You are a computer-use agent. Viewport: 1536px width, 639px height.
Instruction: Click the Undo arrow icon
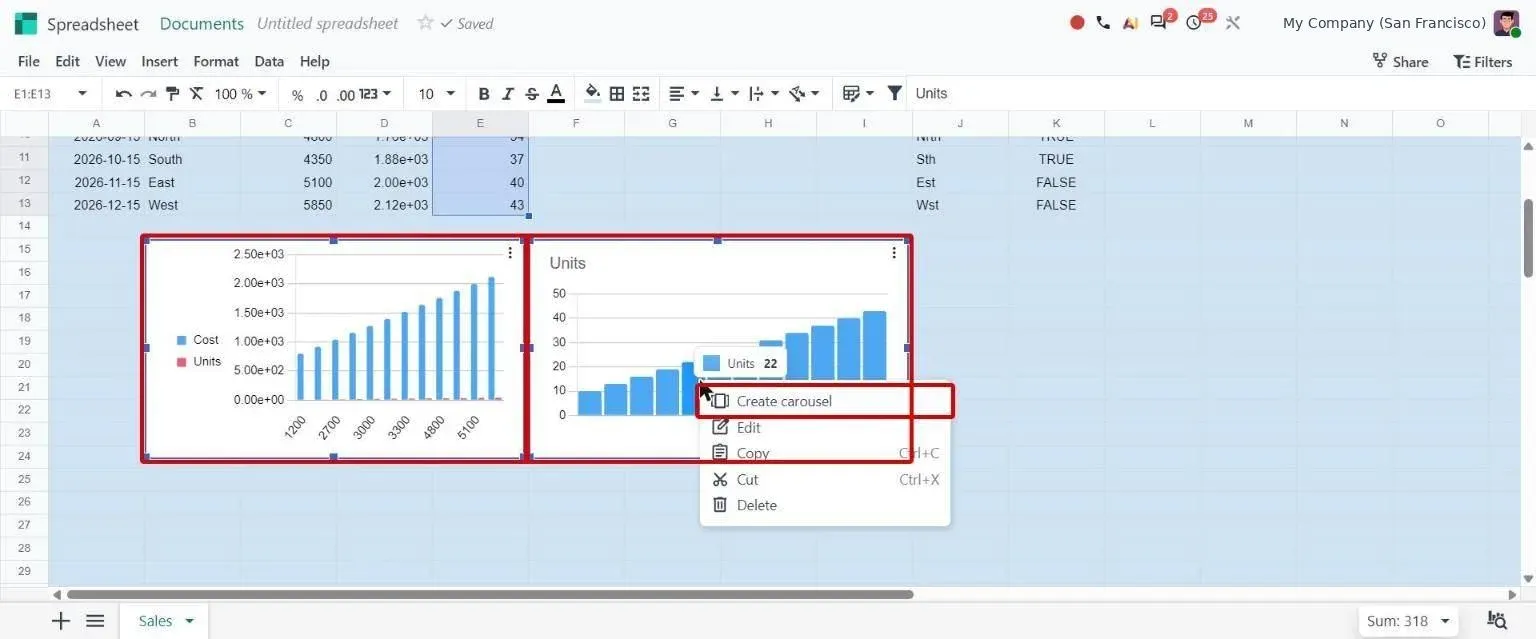coord(124,94)
